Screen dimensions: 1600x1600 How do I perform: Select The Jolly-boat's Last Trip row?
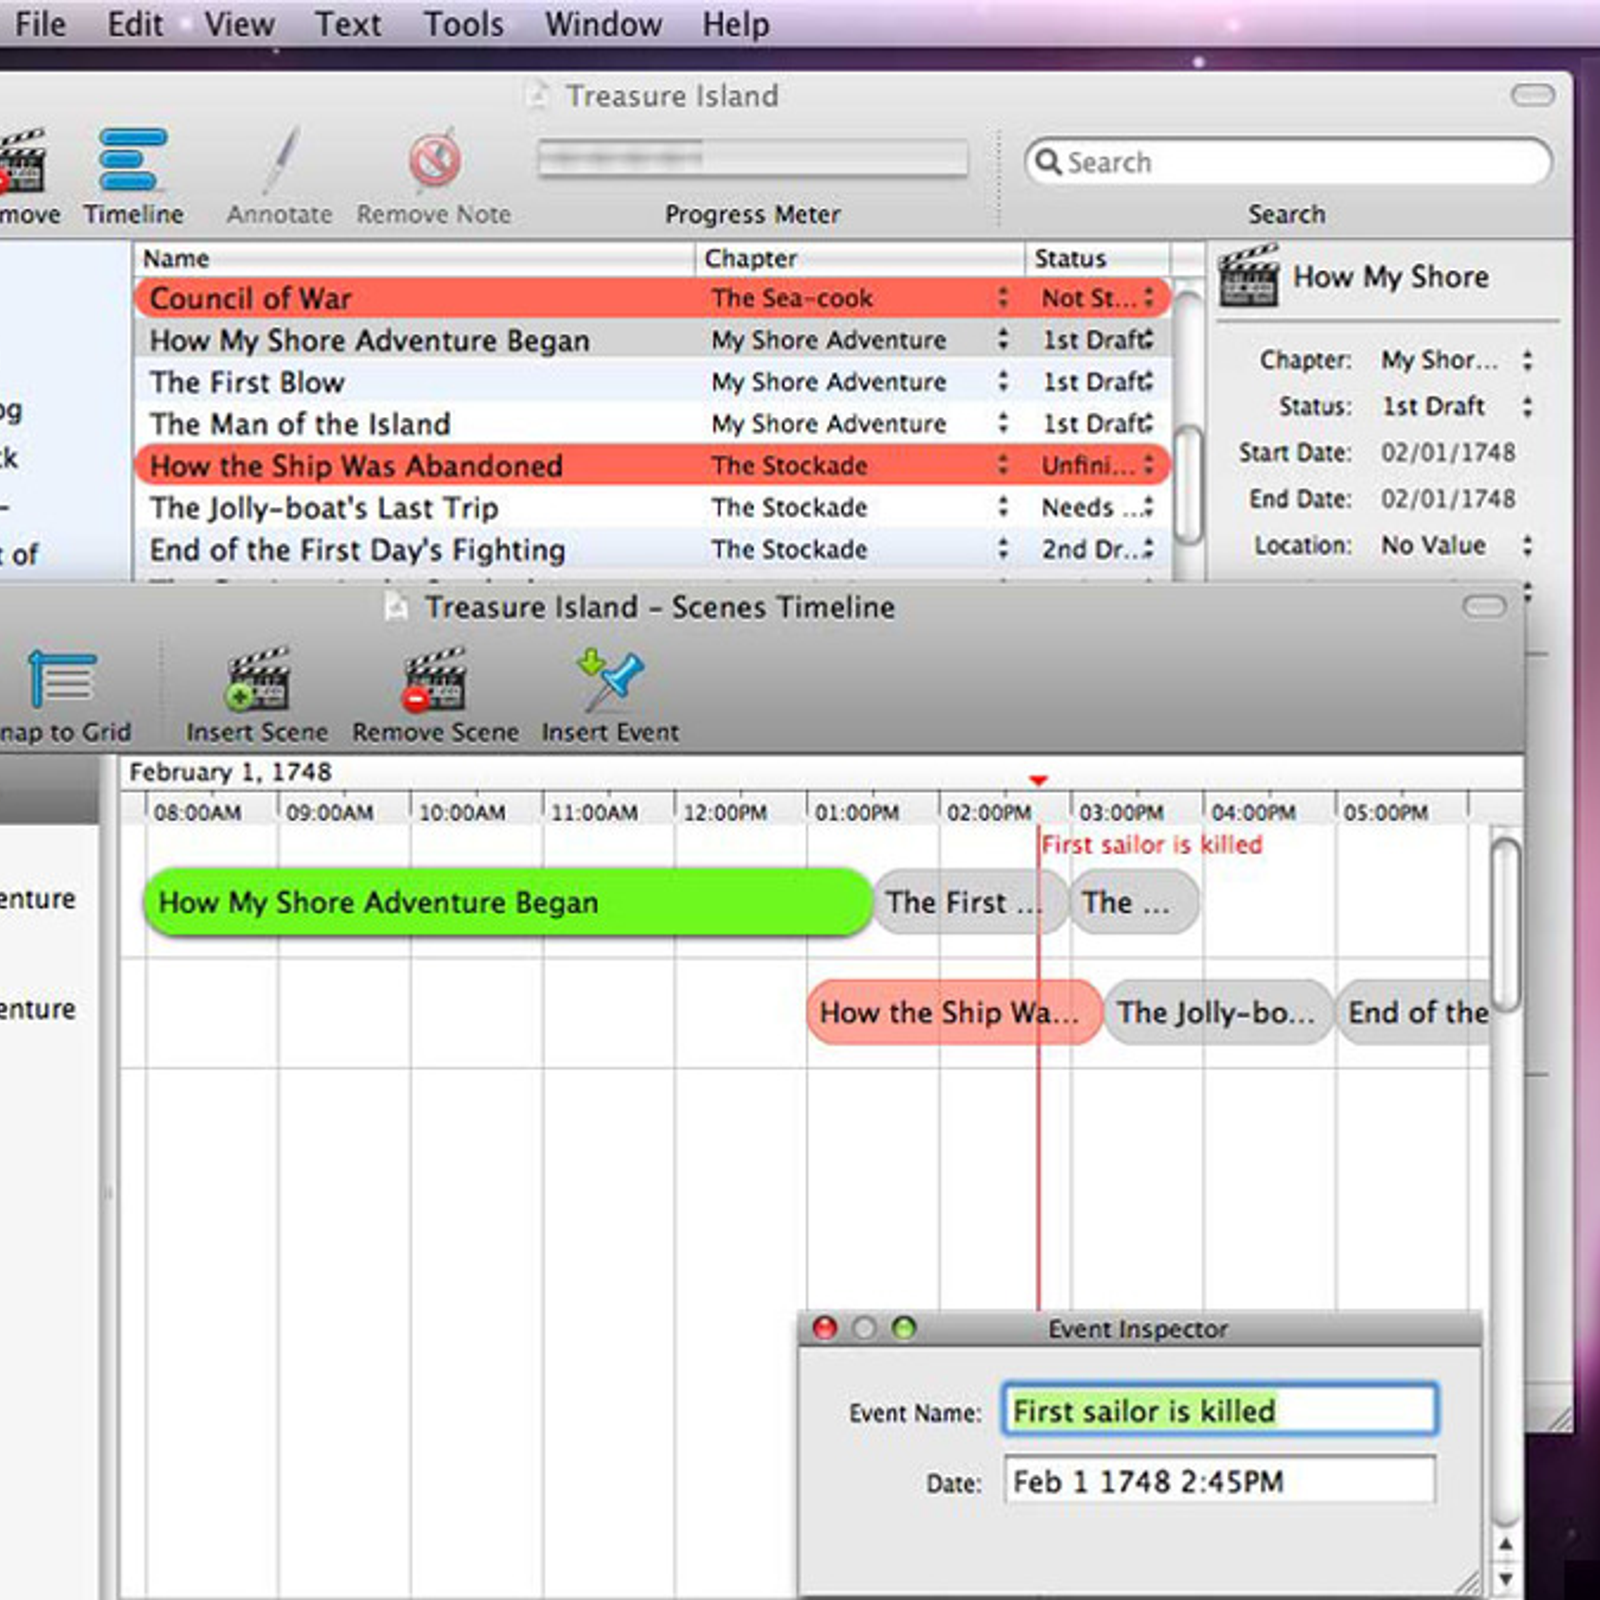pos(652,508)
